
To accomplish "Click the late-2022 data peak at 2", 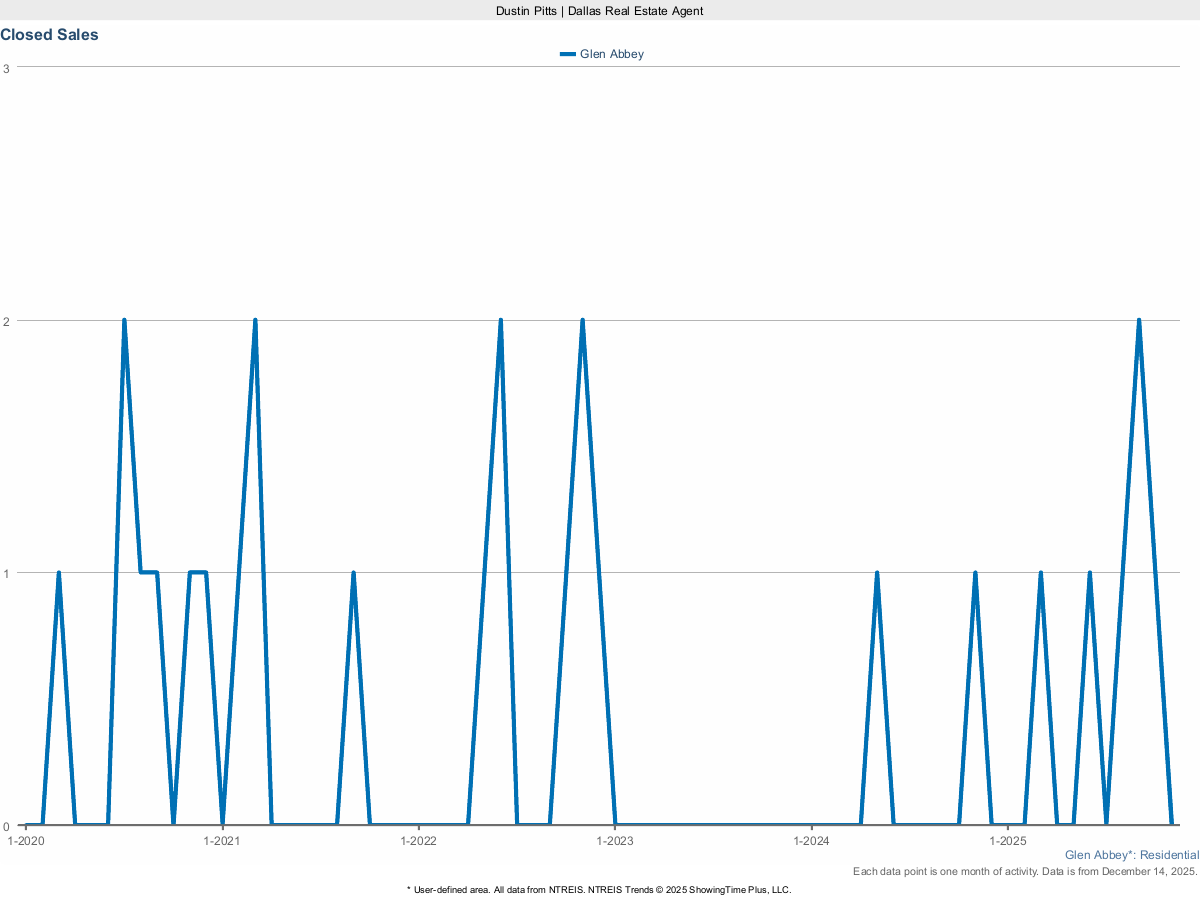I will 582,321.
